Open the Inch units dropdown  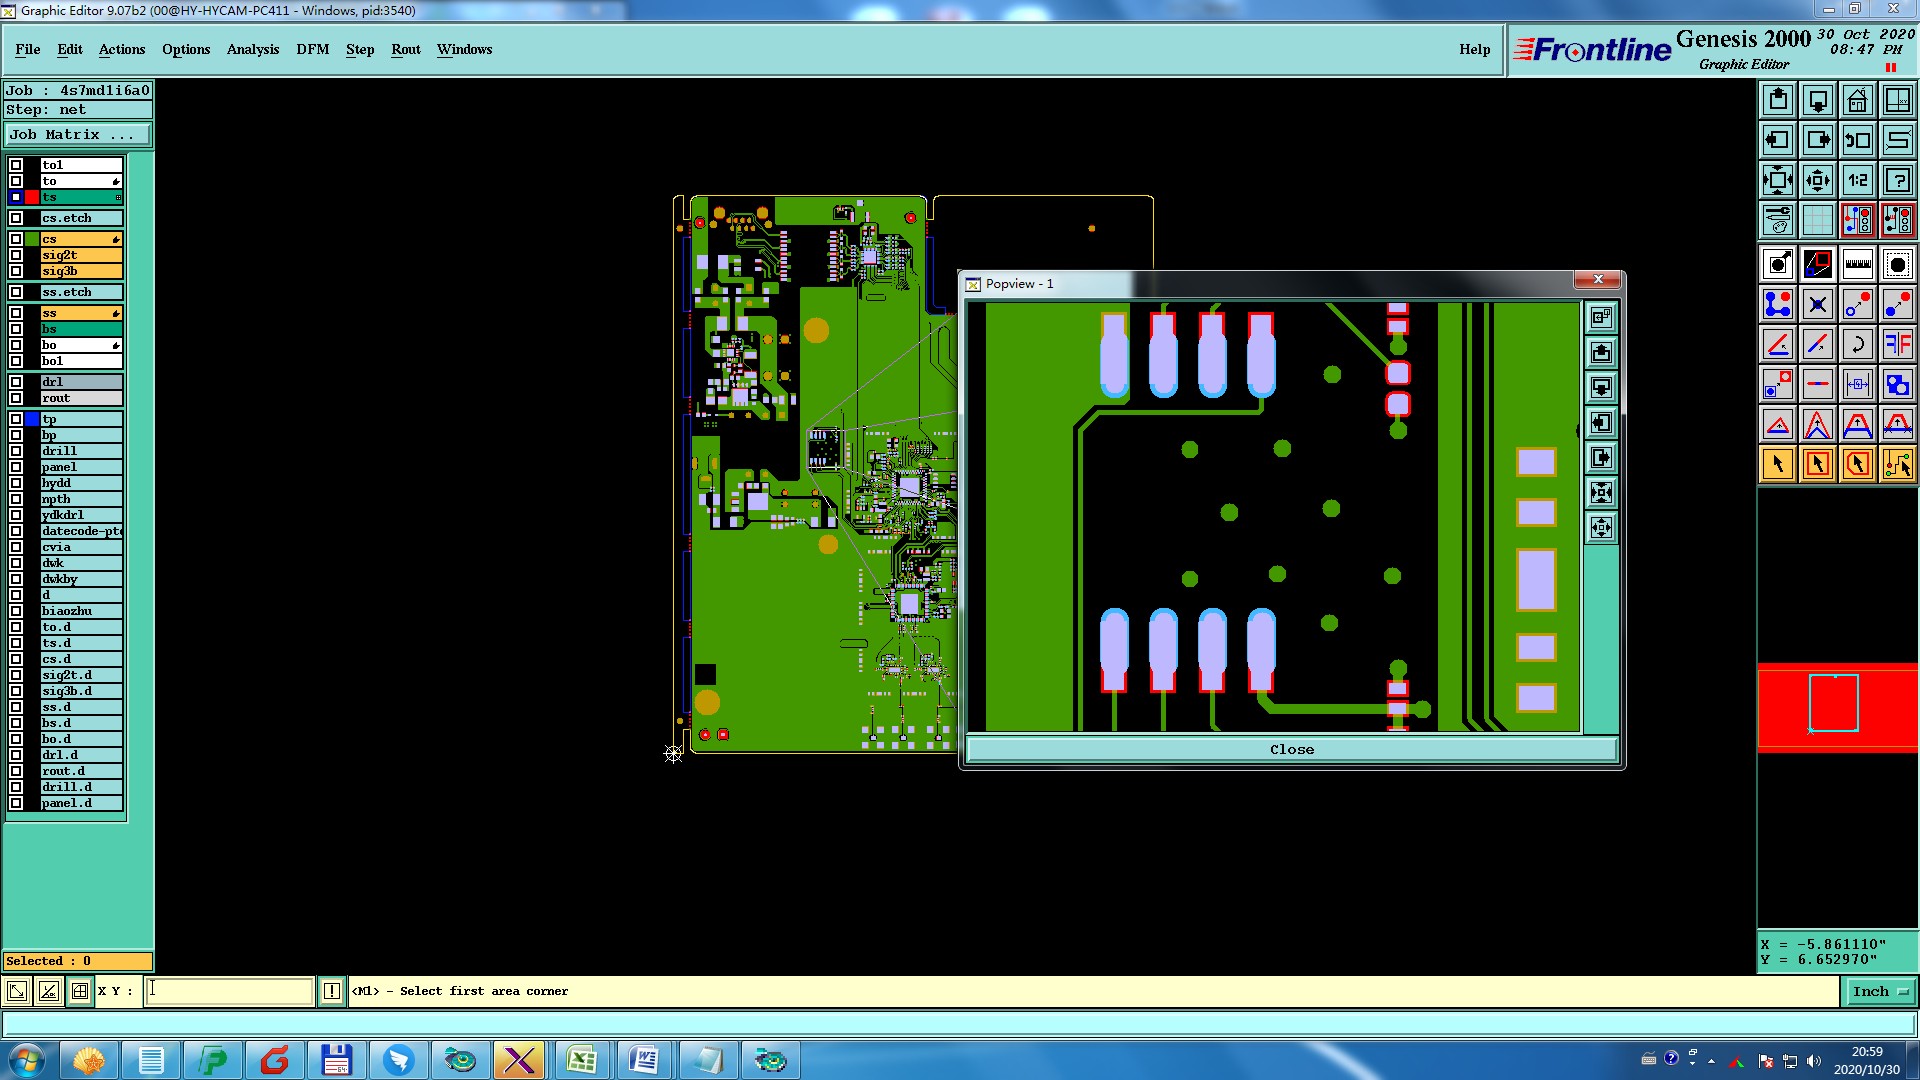tap(1880, 991)
